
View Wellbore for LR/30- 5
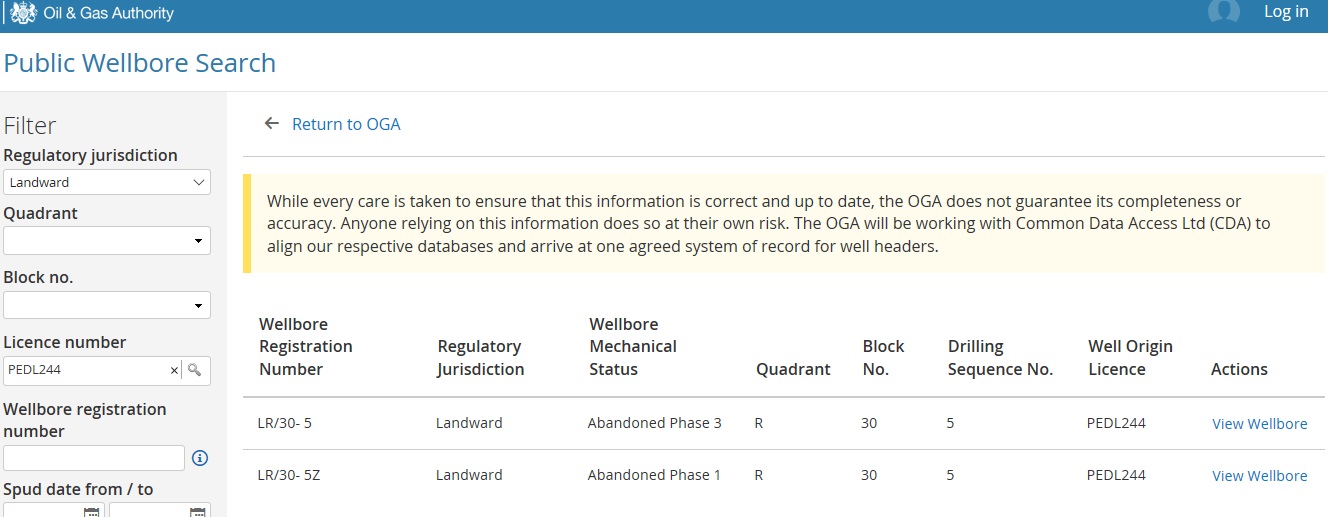(1260, 424)
